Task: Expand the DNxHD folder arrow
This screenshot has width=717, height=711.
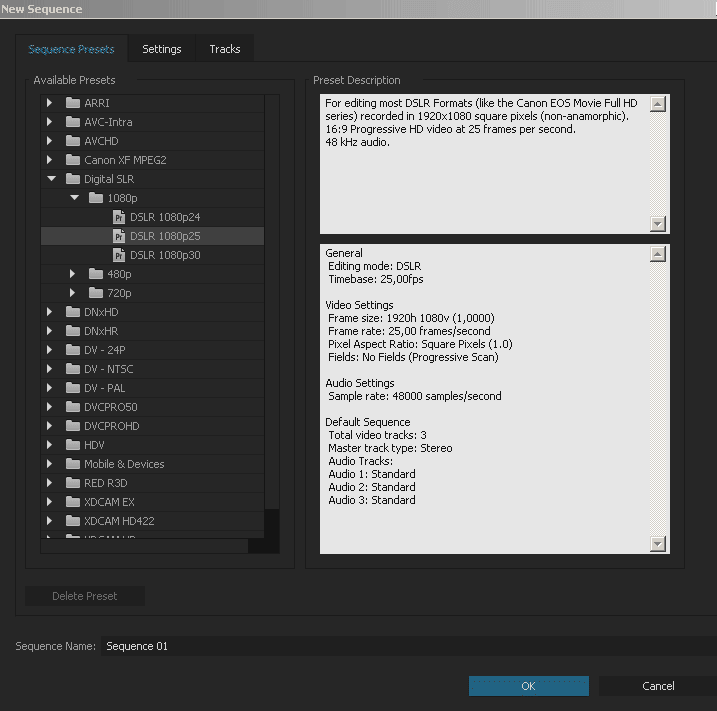Action: click(x=49, y=312)
